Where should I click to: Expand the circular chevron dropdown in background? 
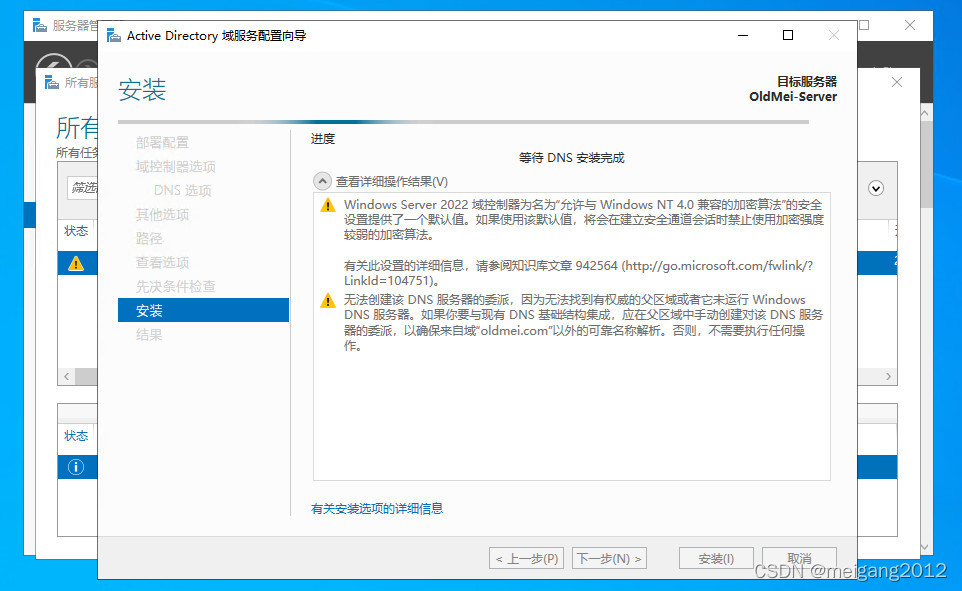tap(876, 188)
